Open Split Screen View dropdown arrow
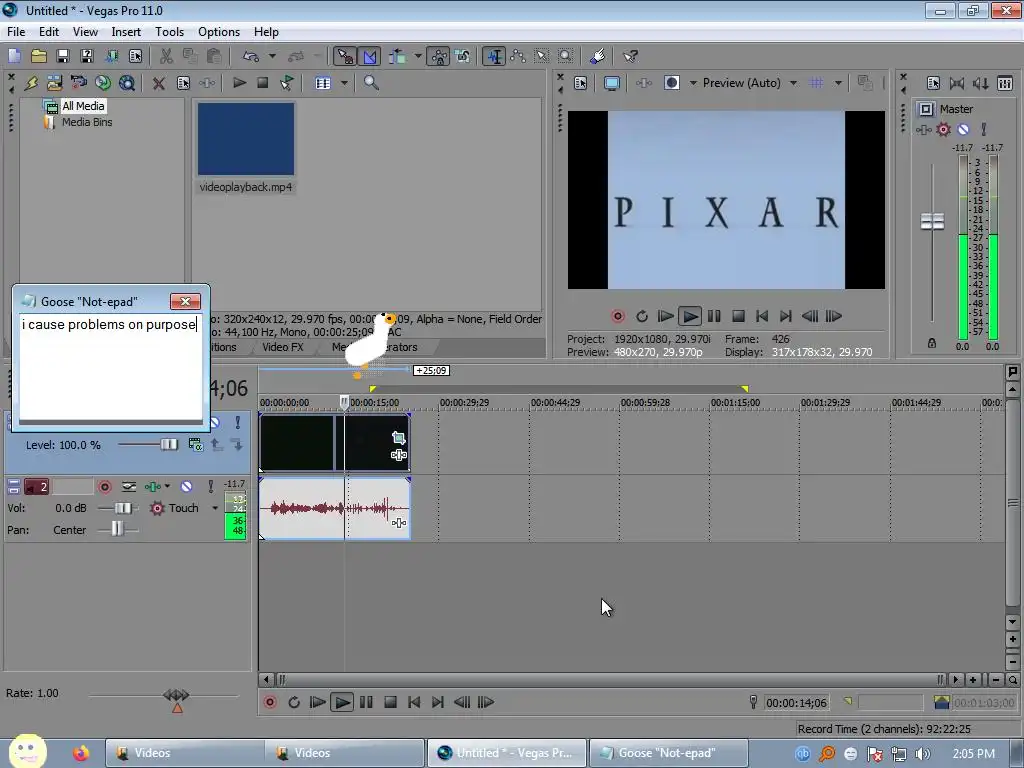 click(693, 83)
